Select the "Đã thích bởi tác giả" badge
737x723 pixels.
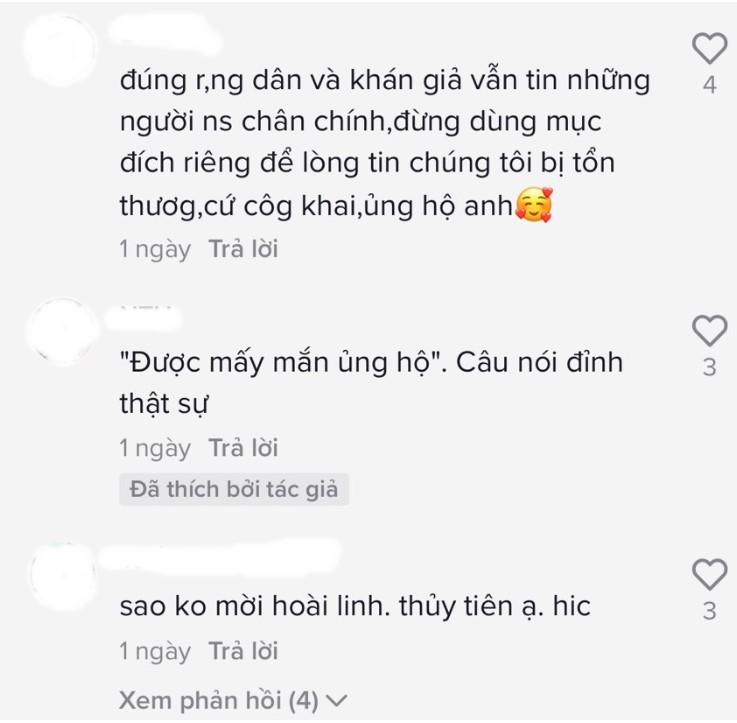click(x=234, y=489)
